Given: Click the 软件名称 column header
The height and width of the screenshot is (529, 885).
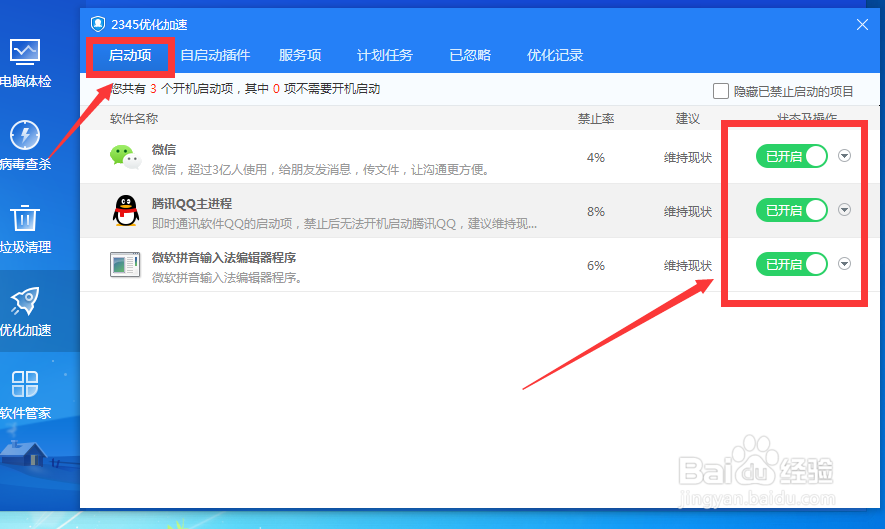Looking at the screenshot, I should click(x=134, y=119).
